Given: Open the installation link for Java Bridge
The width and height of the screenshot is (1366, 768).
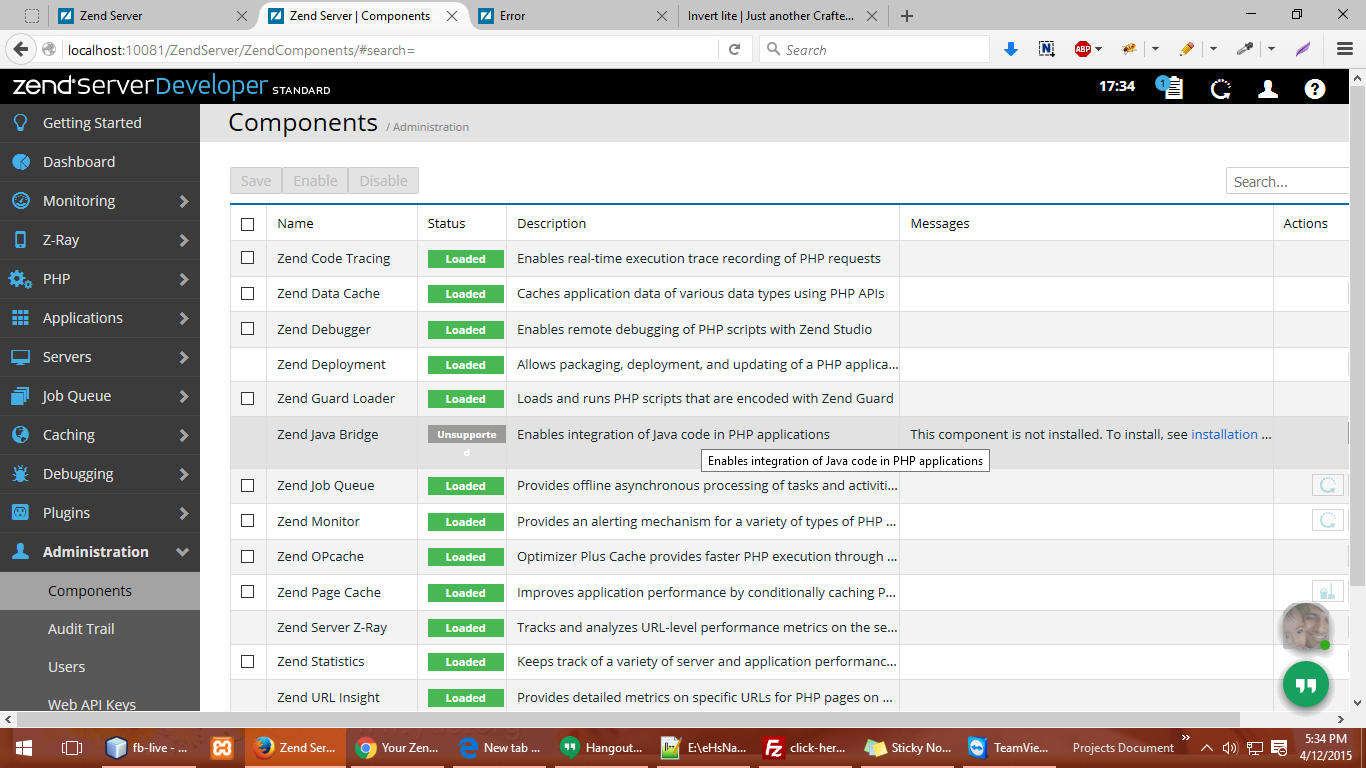Looking at the screenshot, I should 1224,434.
